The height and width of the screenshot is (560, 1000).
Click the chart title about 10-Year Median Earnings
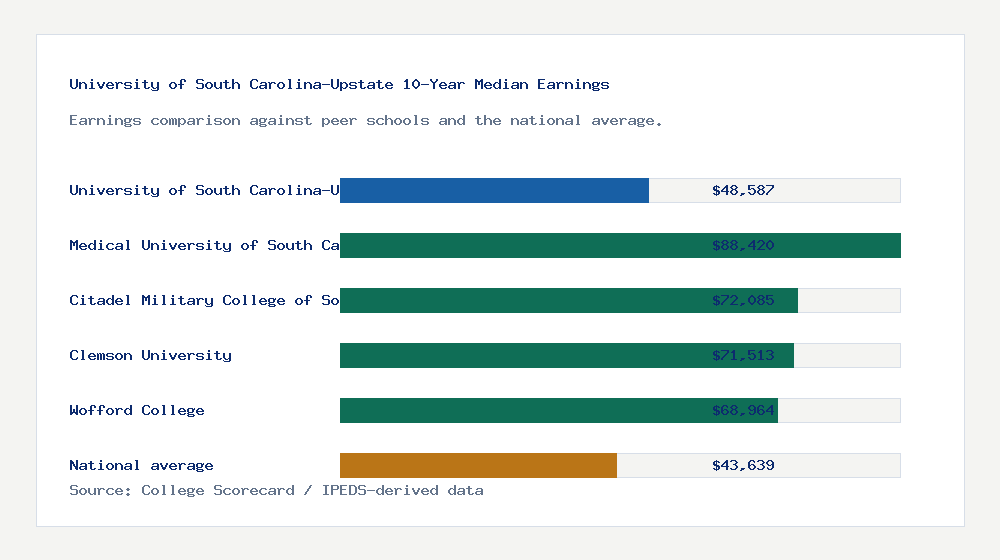tap(339, 84)
